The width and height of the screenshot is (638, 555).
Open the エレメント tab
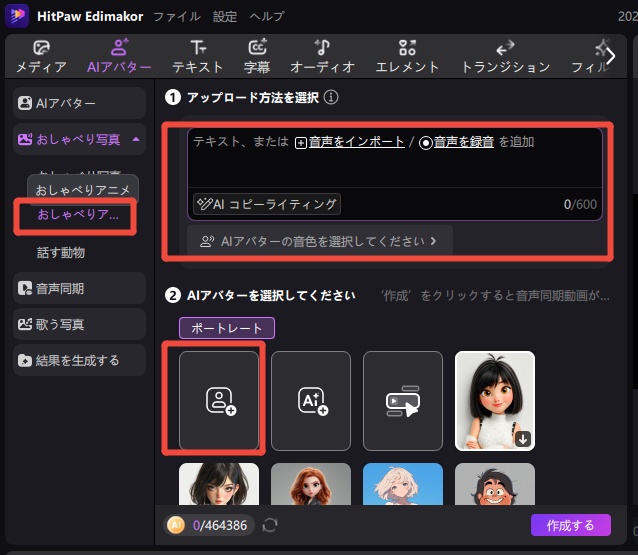click(407, 57)
